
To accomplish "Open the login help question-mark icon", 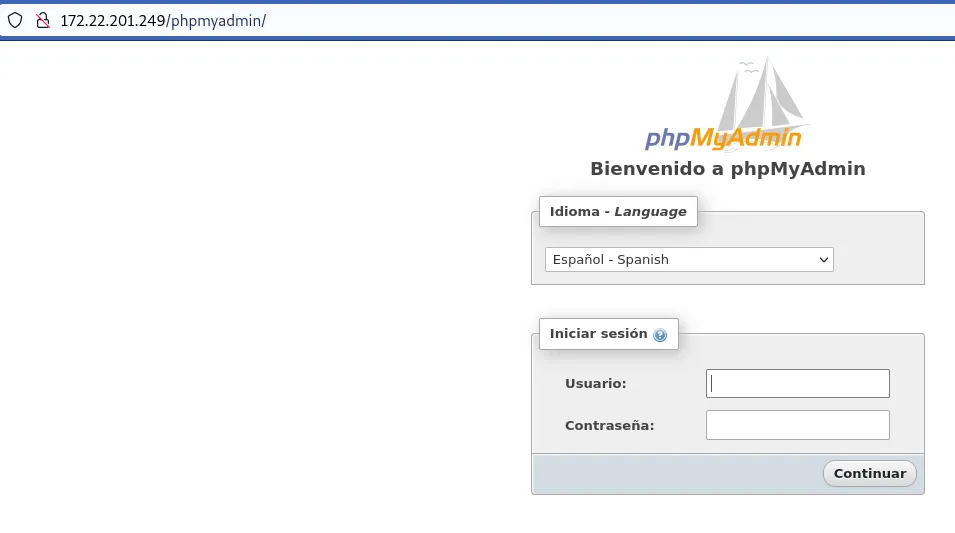I will pyautogui.click(x=660, y=334).
